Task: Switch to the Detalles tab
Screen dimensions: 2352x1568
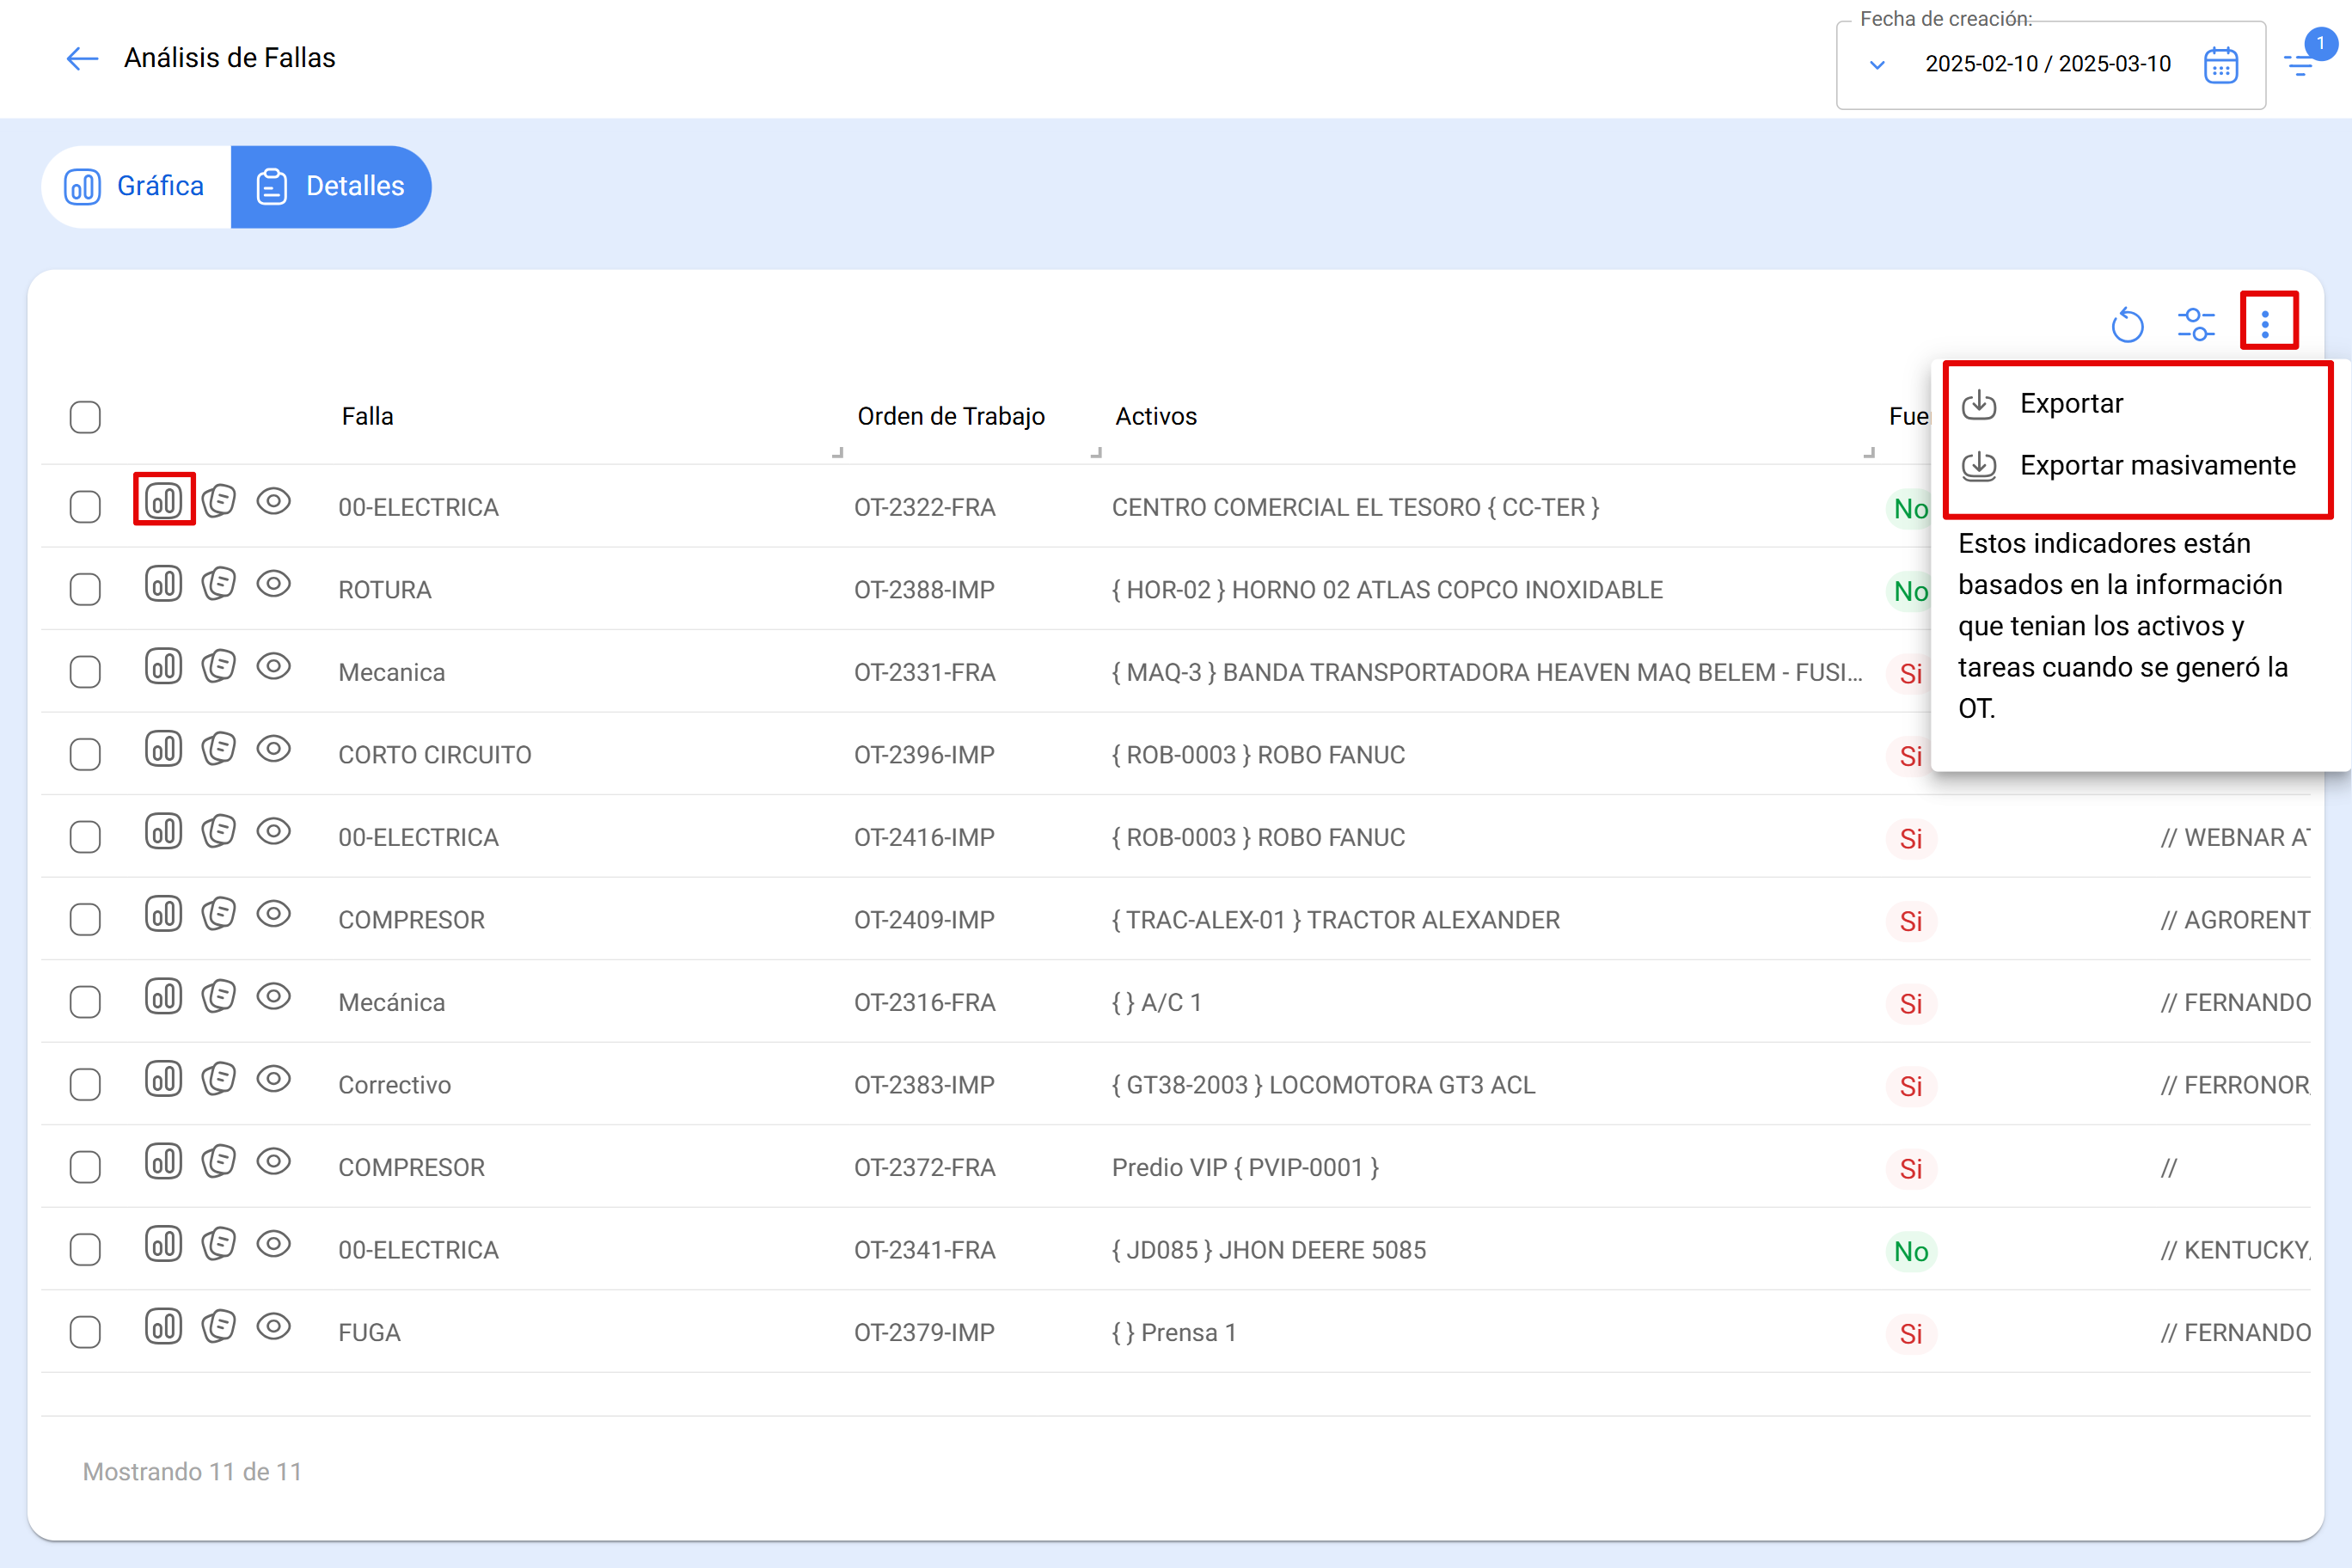Action: tap(331, 186)
